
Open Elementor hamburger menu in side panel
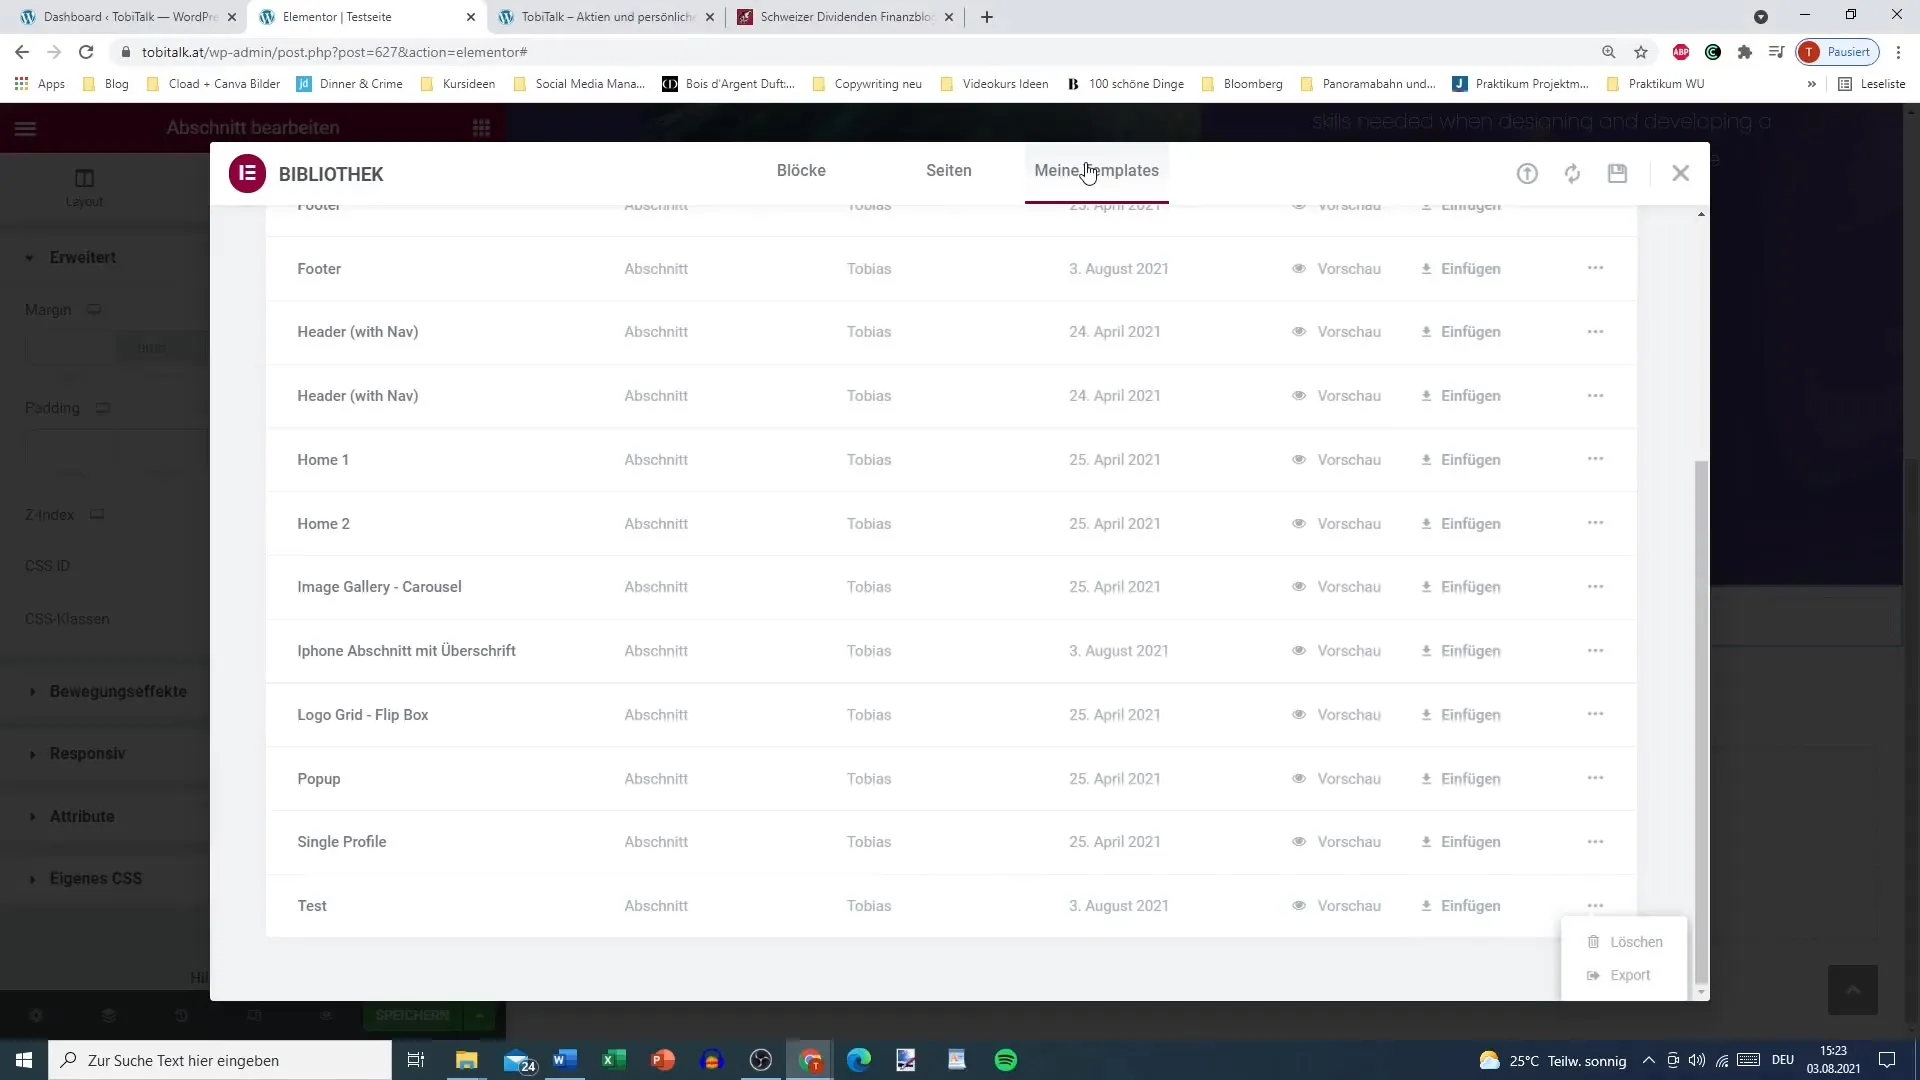point(25,128)
